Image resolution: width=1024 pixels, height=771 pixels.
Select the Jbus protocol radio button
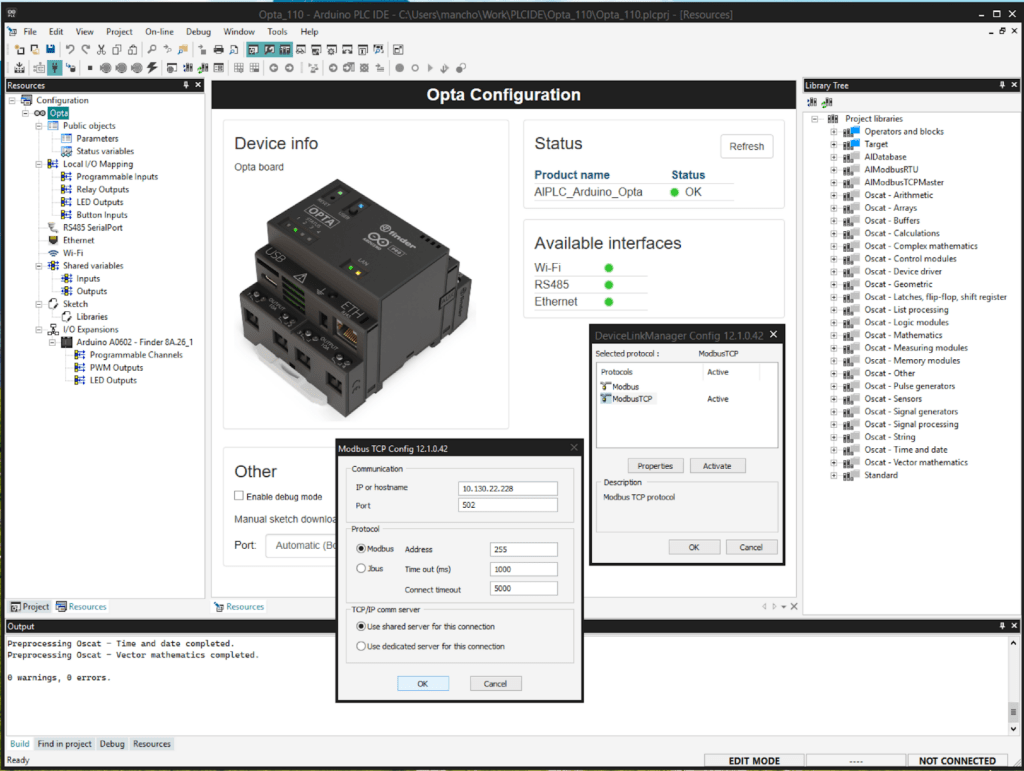361,568
